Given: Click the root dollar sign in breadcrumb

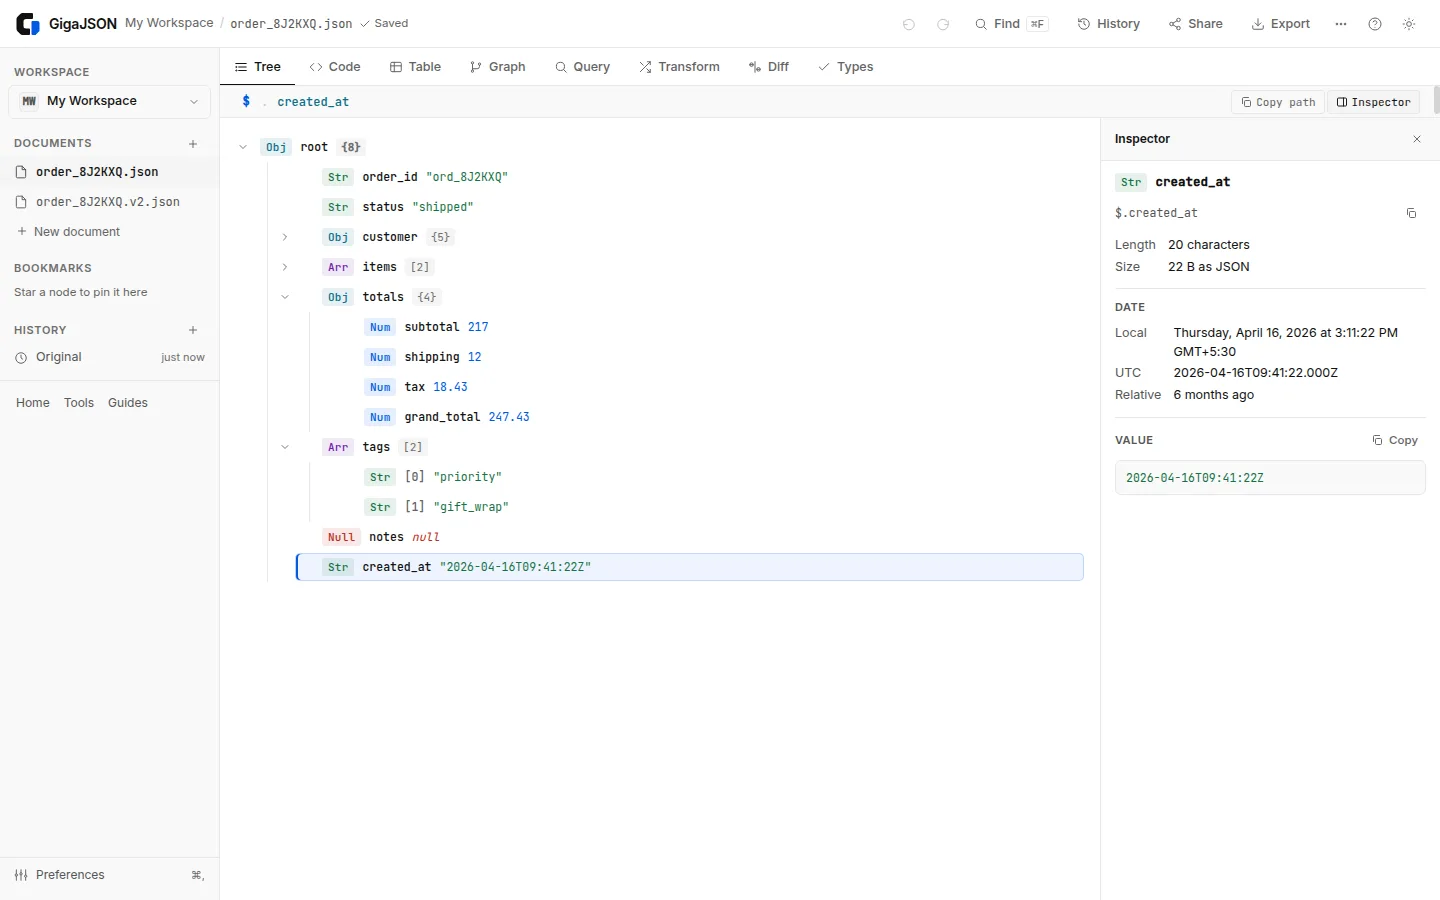Looking at the screenshot, I should coord(246,102).
